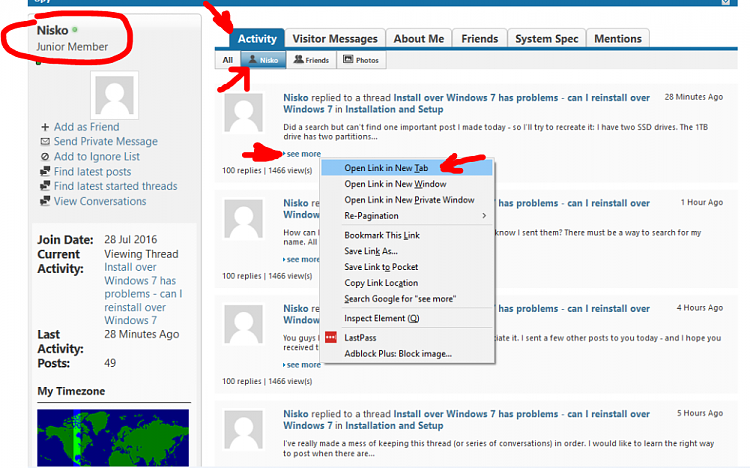Click the Find latest posts icon

coord(45,171)
